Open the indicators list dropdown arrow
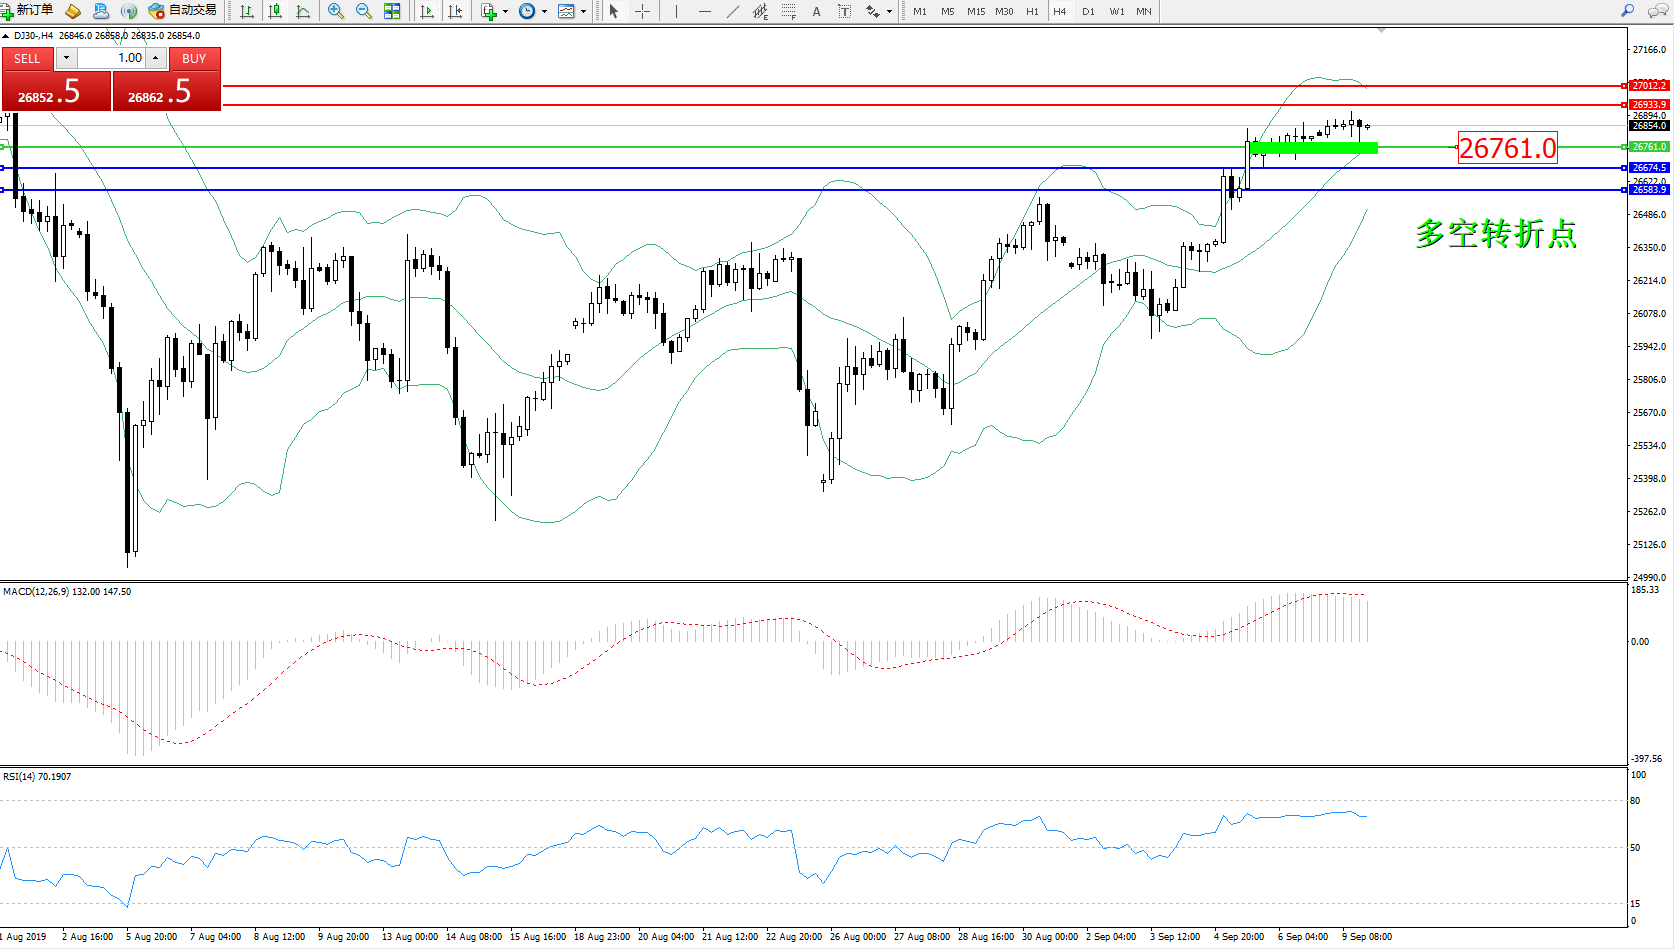The height and width of the screenshot is (949, 1674). (505, 12)
